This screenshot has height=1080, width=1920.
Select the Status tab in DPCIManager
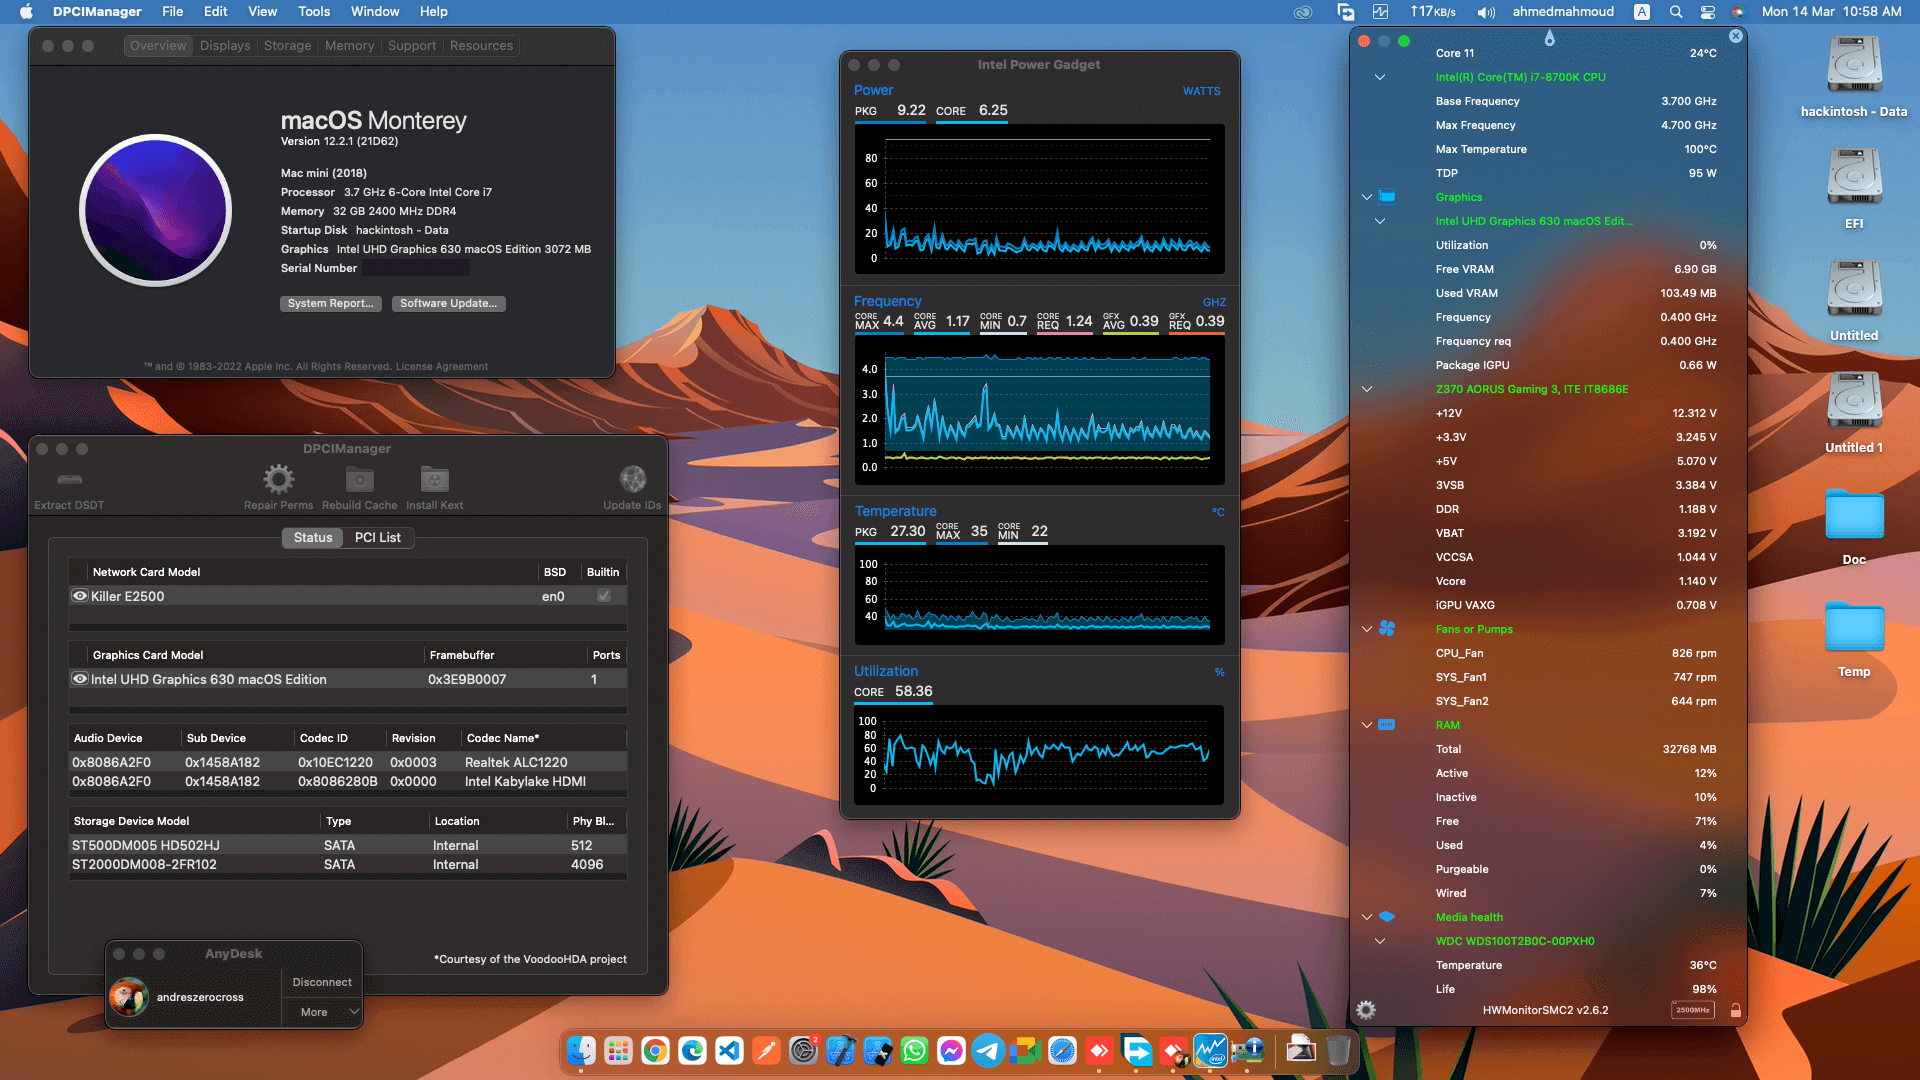tap(313, 538)
